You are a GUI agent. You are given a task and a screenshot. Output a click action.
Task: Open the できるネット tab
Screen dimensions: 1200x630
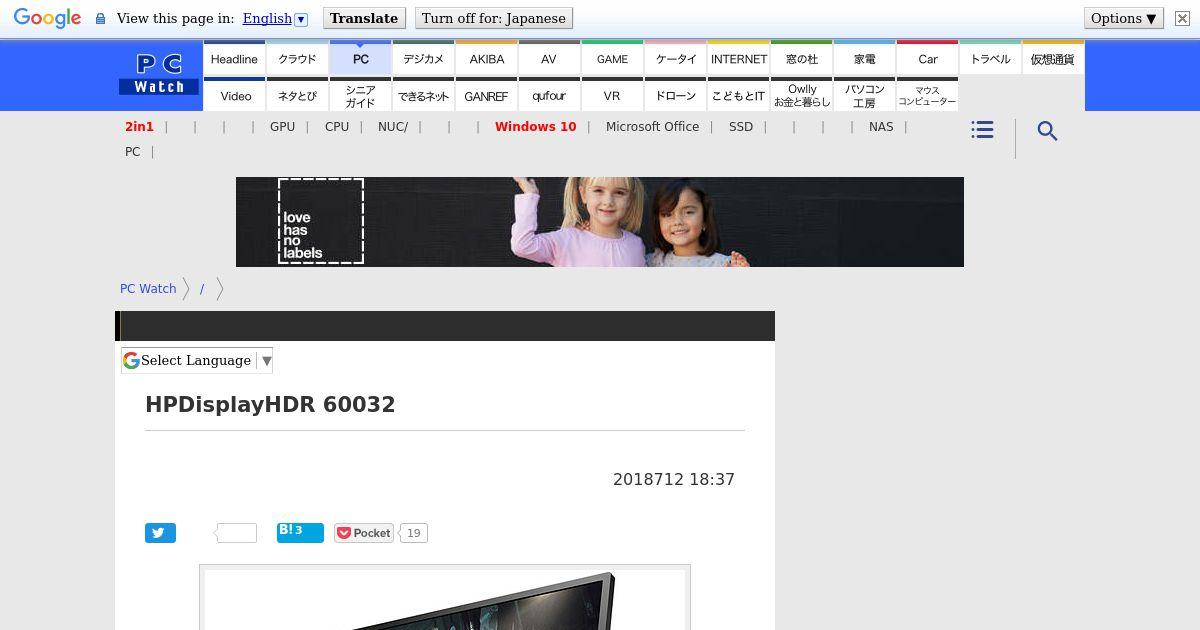click(x=423, y=95)
